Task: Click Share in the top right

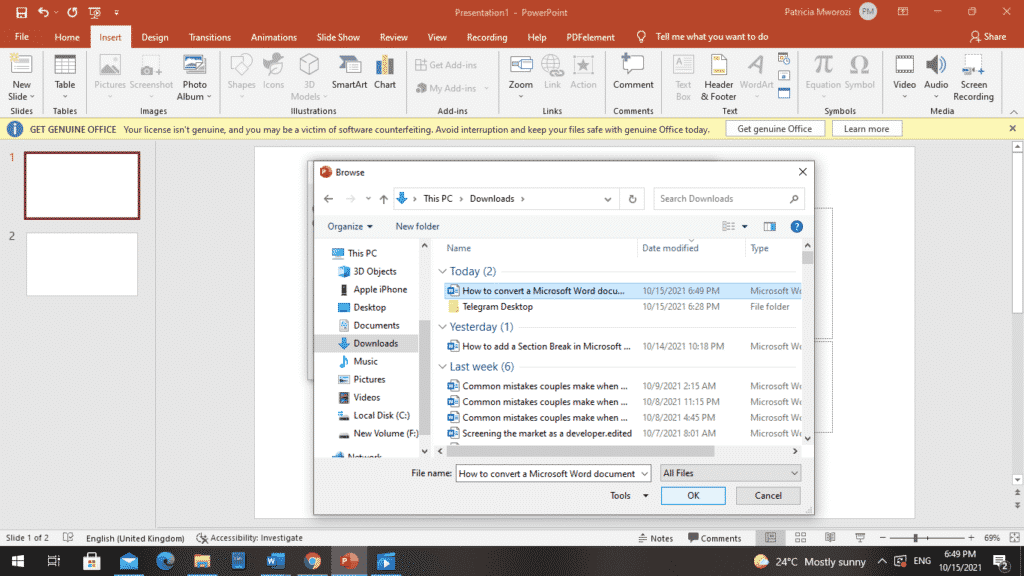Action: [x=988, y=37]
